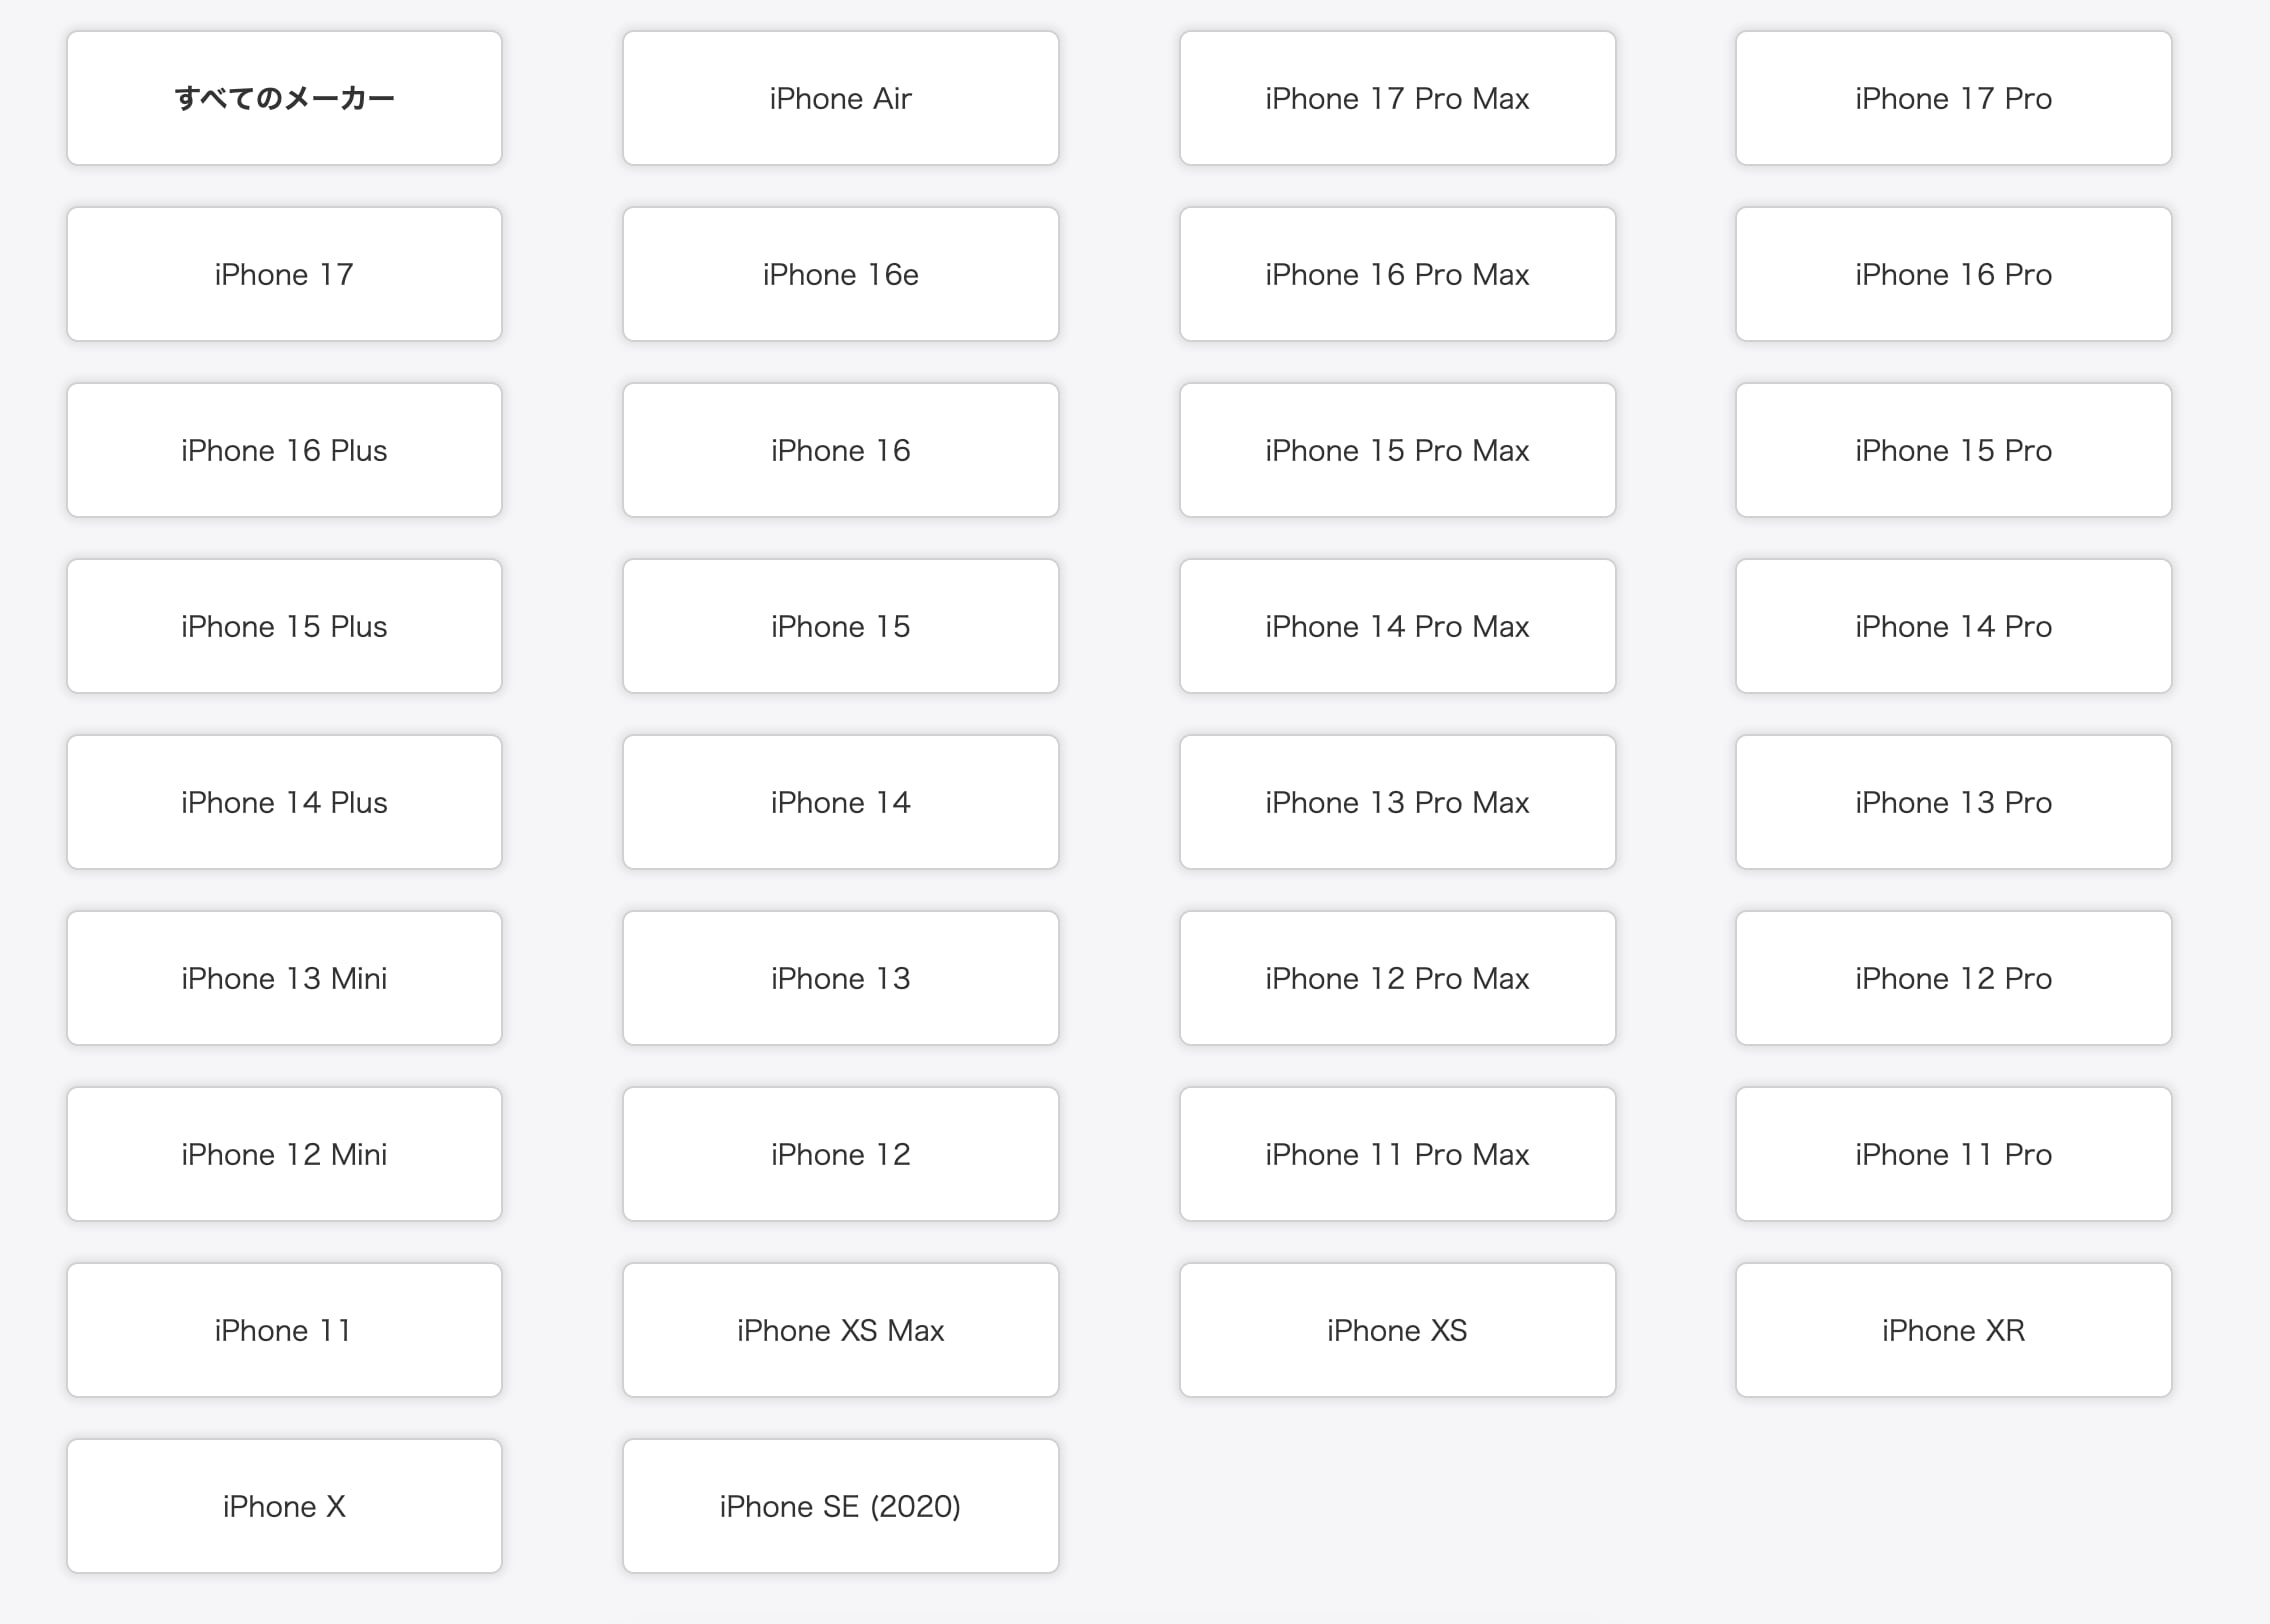The image size is (2270, 1624).
Task: Select iPhone 17 Pro
Action: pos(1953,98)
